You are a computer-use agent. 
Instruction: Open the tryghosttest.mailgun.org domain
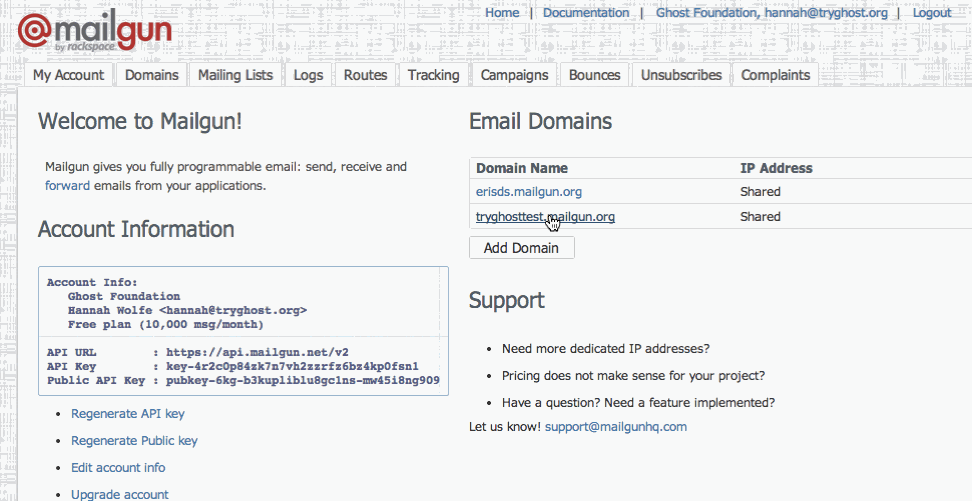point(545,216)
